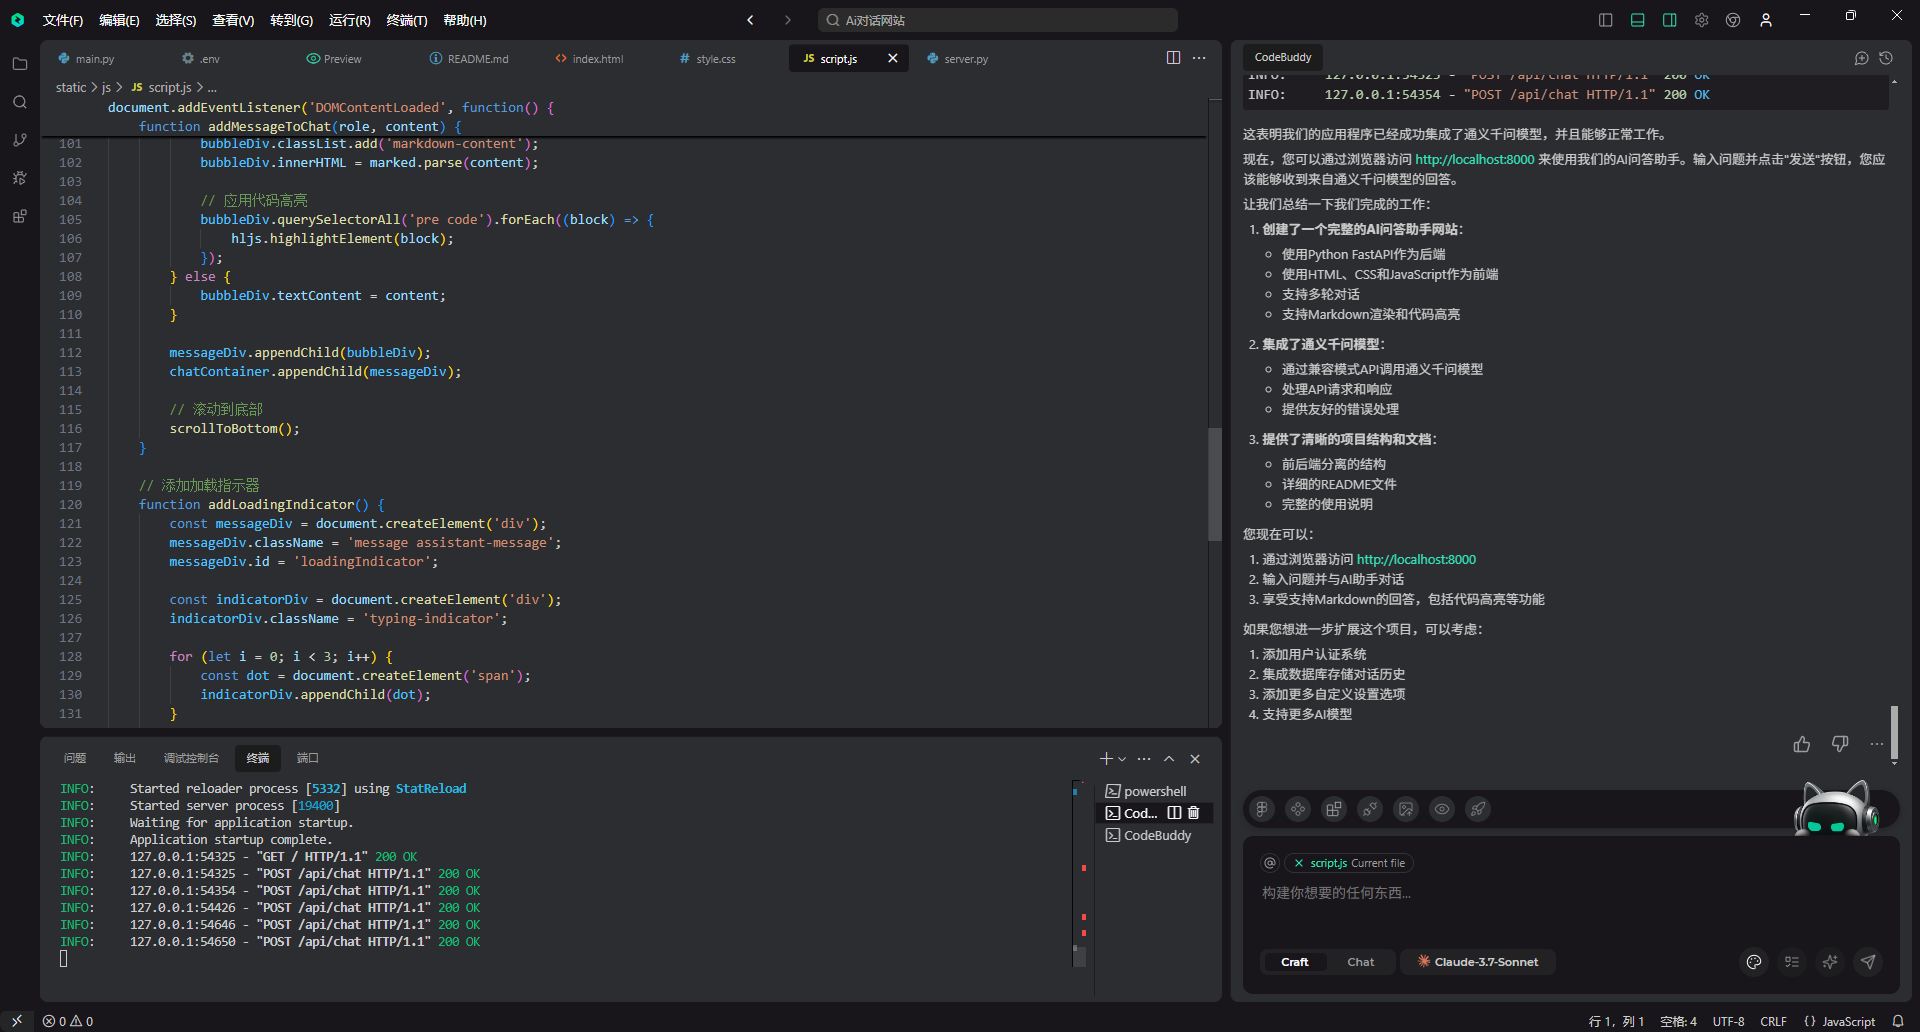Click the sparkle enhance prompt icon

[1830, 962]
